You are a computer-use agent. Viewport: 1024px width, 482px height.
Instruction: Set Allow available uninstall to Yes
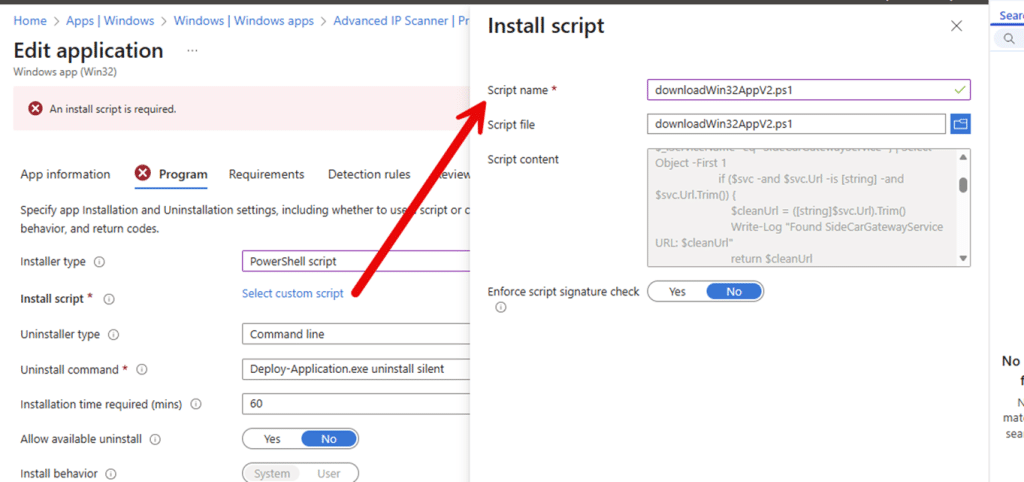click(x=271, y=439)
